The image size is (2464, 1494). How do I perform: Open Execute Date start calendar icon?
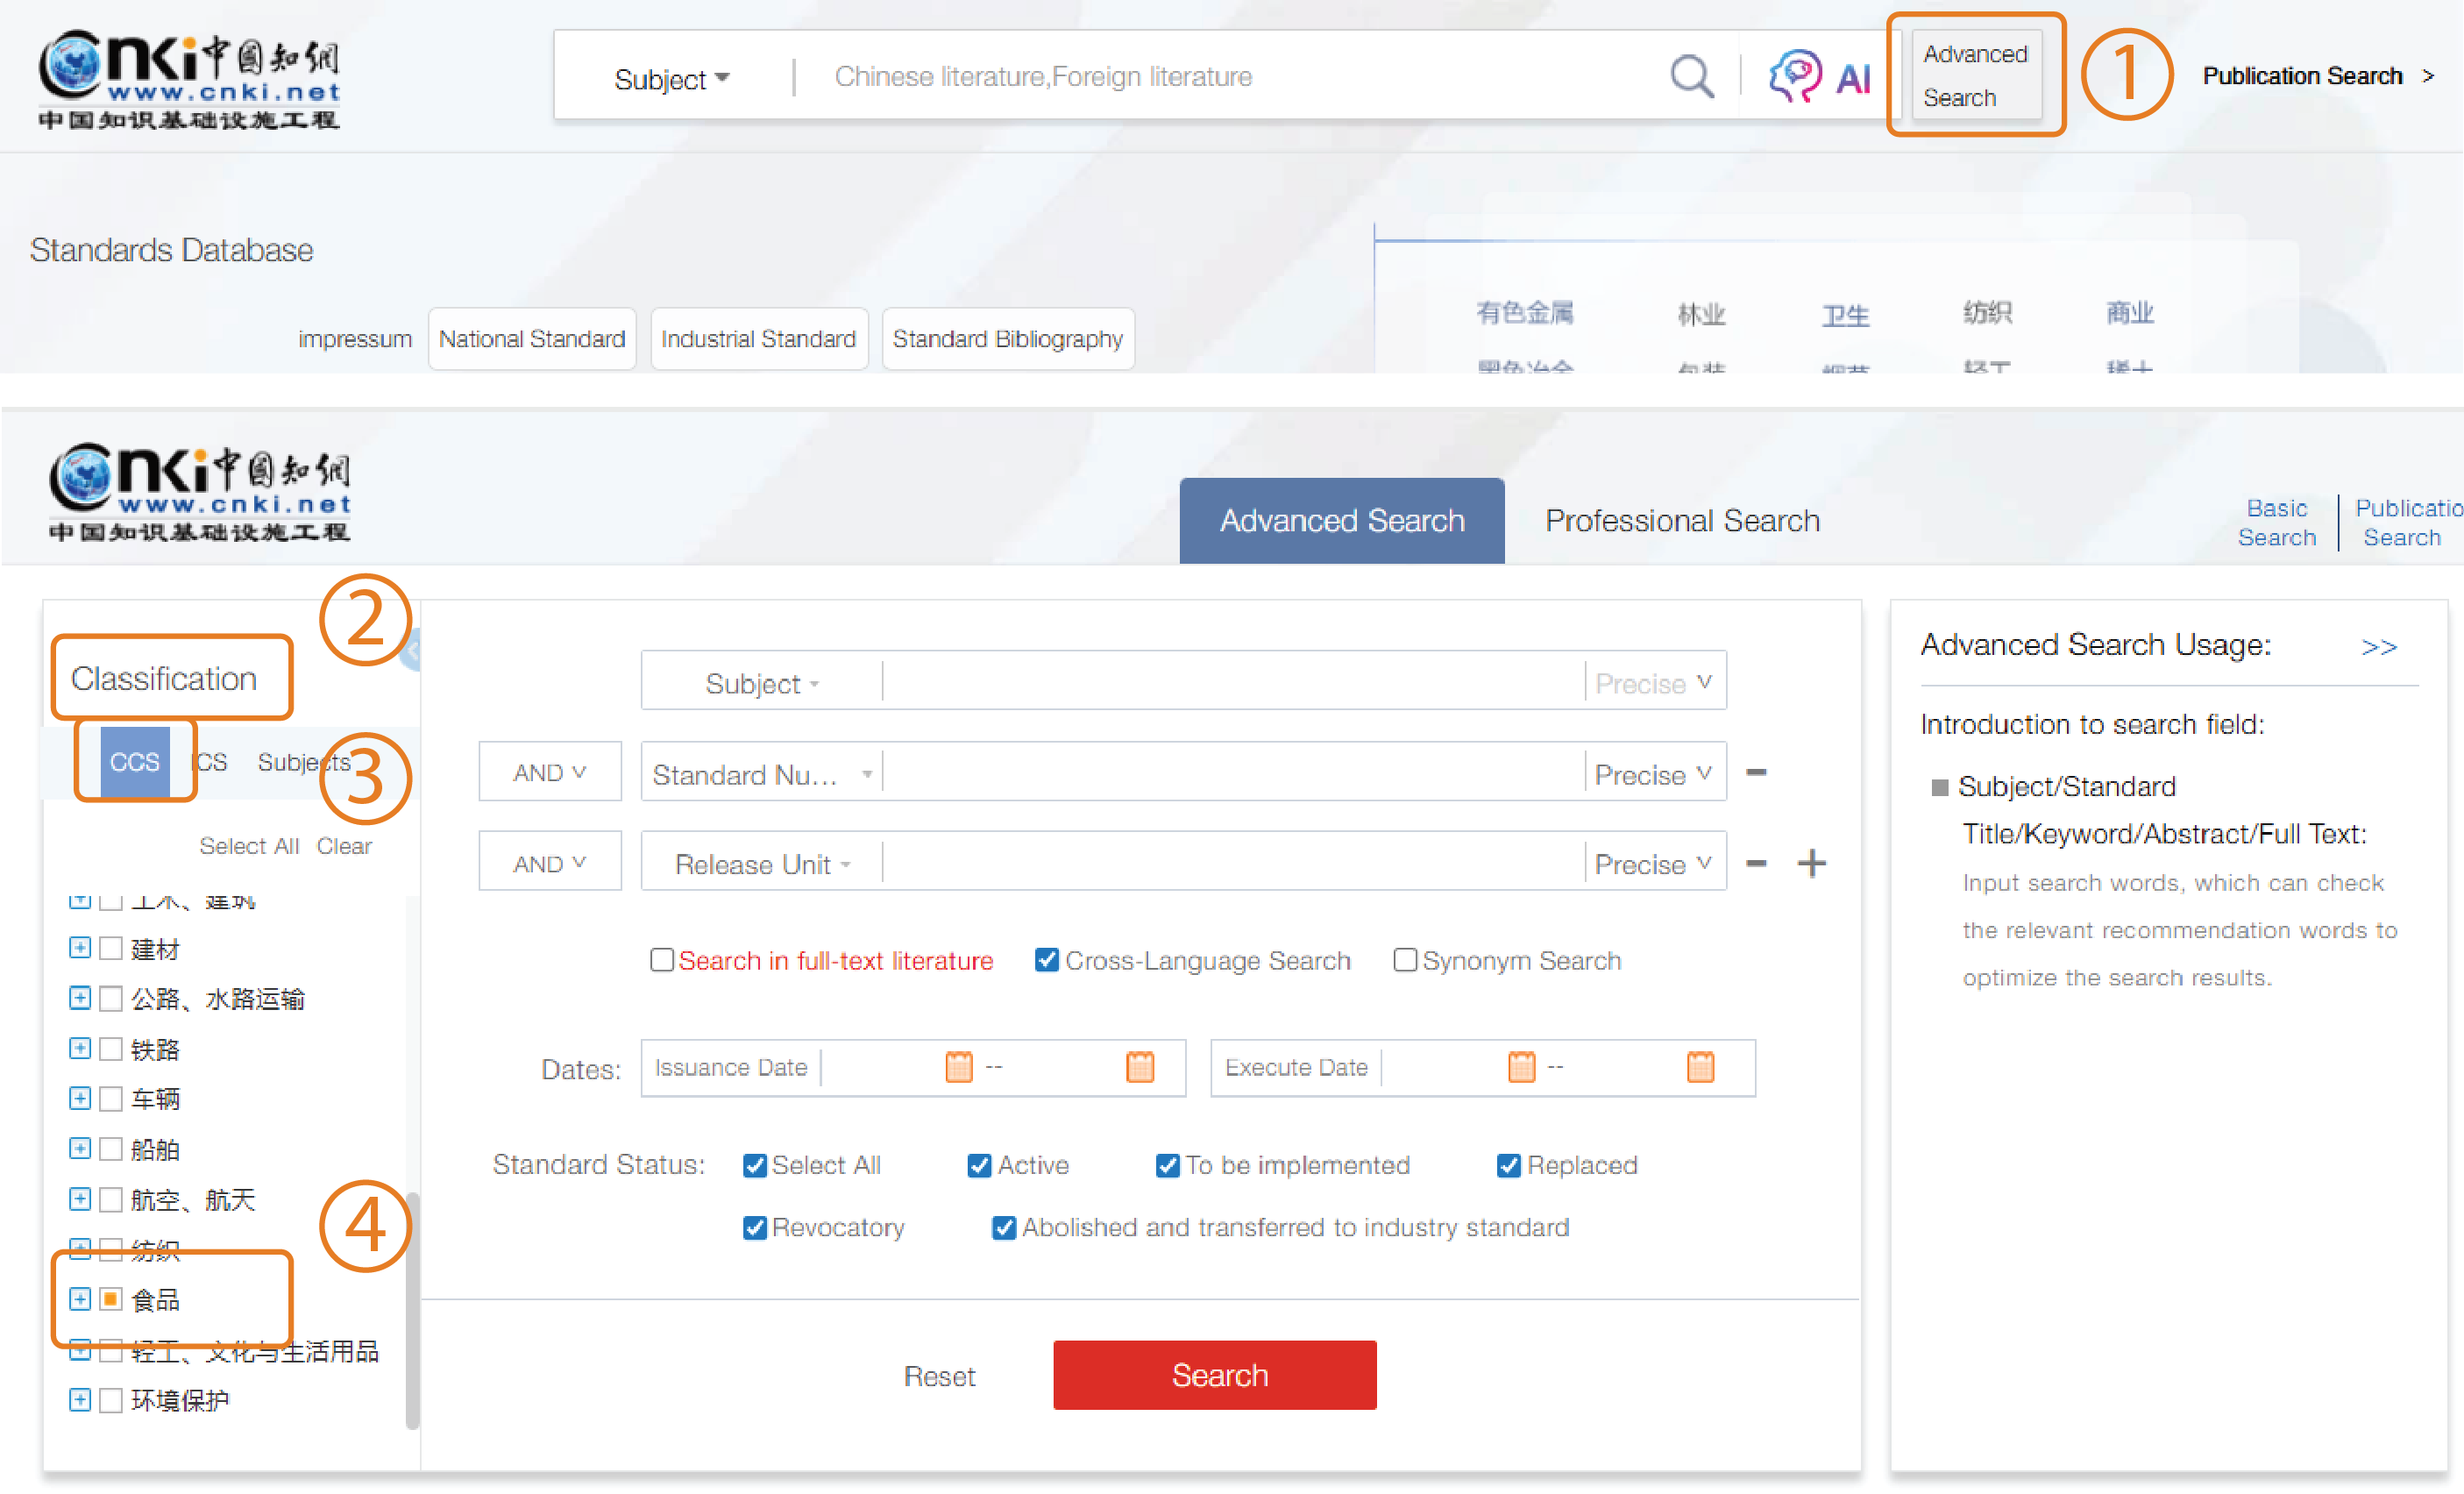(x=1520, y=1067)
